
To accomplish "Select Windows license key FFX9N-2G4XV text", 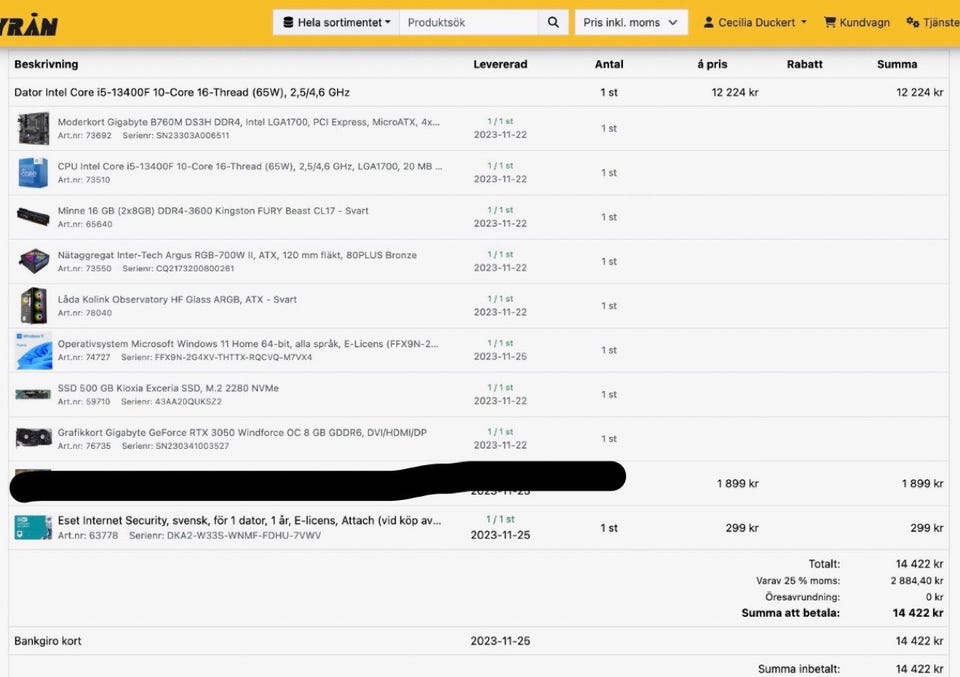I will (233, 357).
